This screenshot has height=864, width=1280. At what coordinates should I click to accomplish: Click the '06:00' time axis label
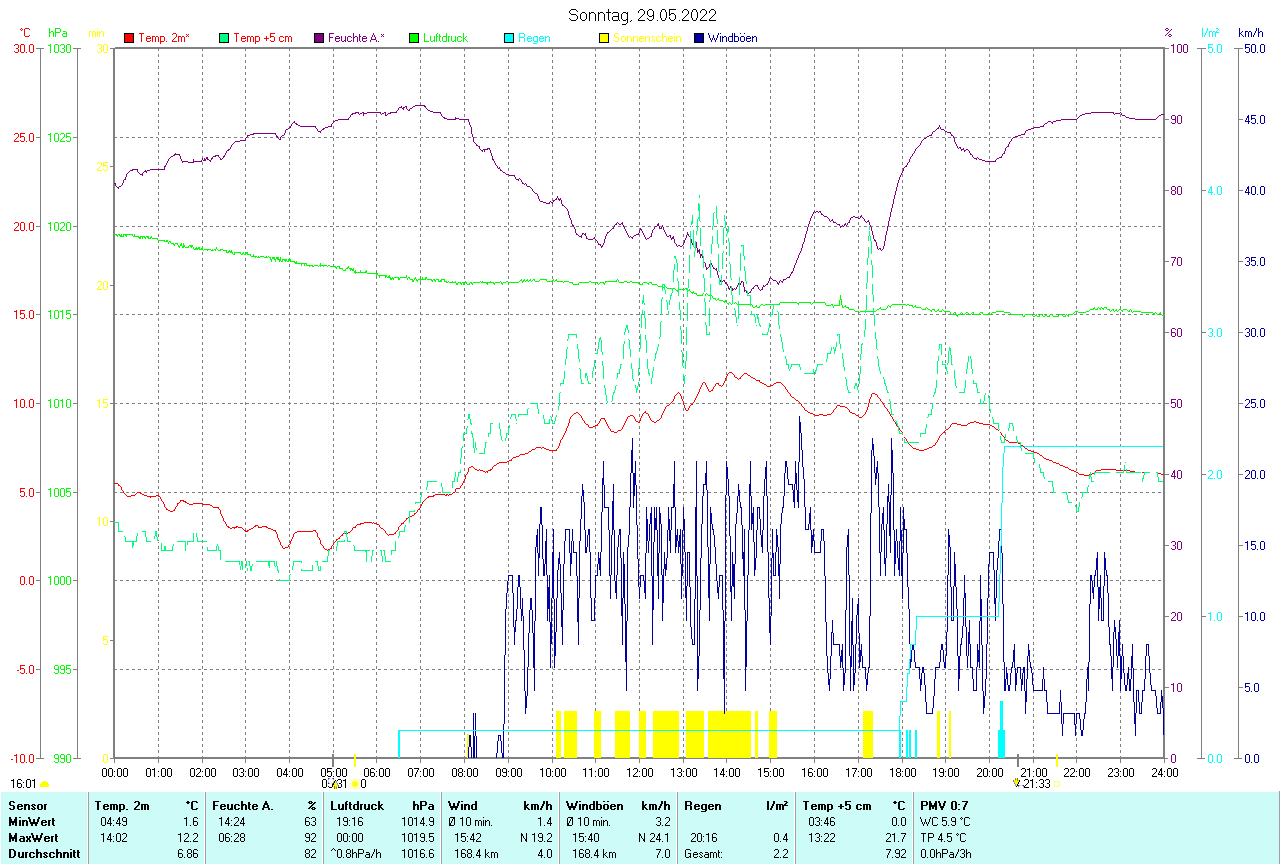coord(377,772)
